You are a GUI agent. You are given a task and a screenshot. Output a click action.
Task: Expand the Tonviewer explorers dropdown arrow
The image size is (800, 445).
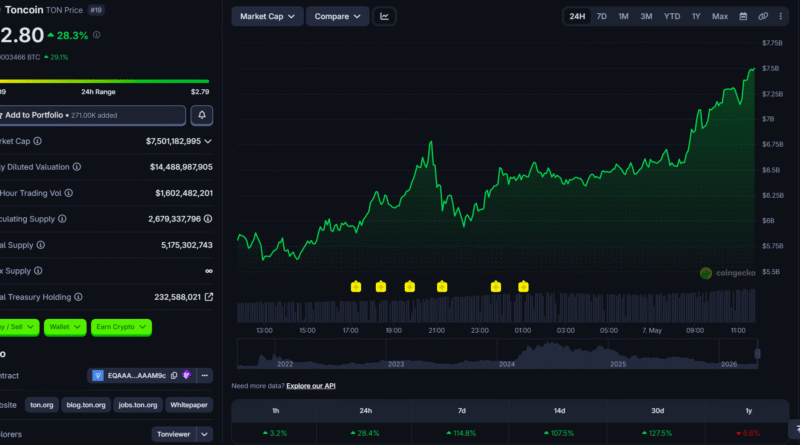coord(205,434)
